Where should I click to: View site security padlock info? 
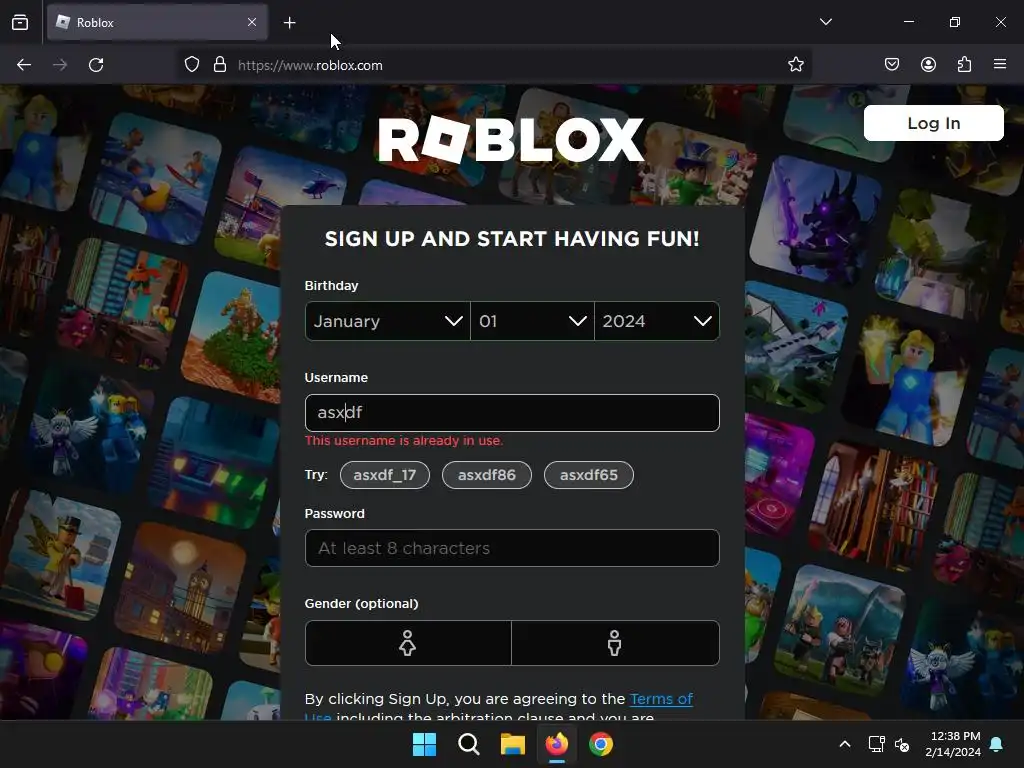coord(220,65)
